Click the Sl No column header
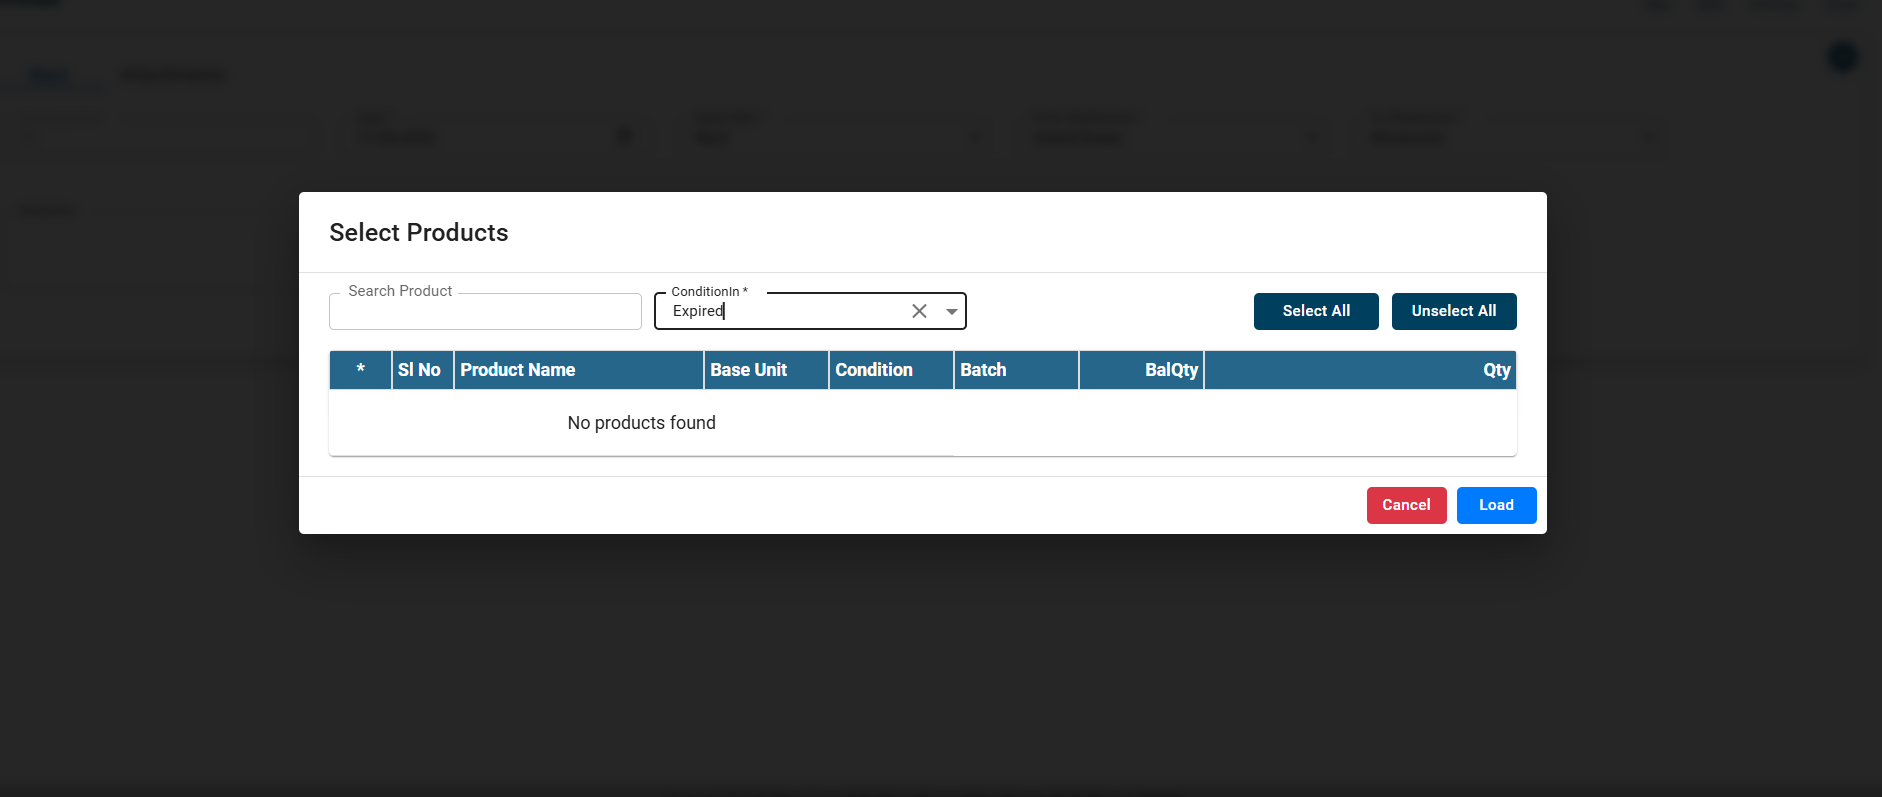 click(x=419, y=370)
